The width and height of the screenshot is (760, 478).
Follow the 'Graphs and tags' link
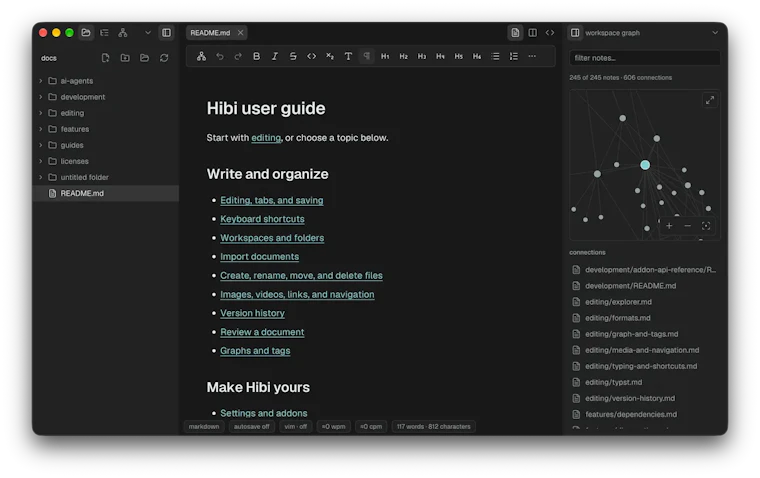[x=255, y=351]
